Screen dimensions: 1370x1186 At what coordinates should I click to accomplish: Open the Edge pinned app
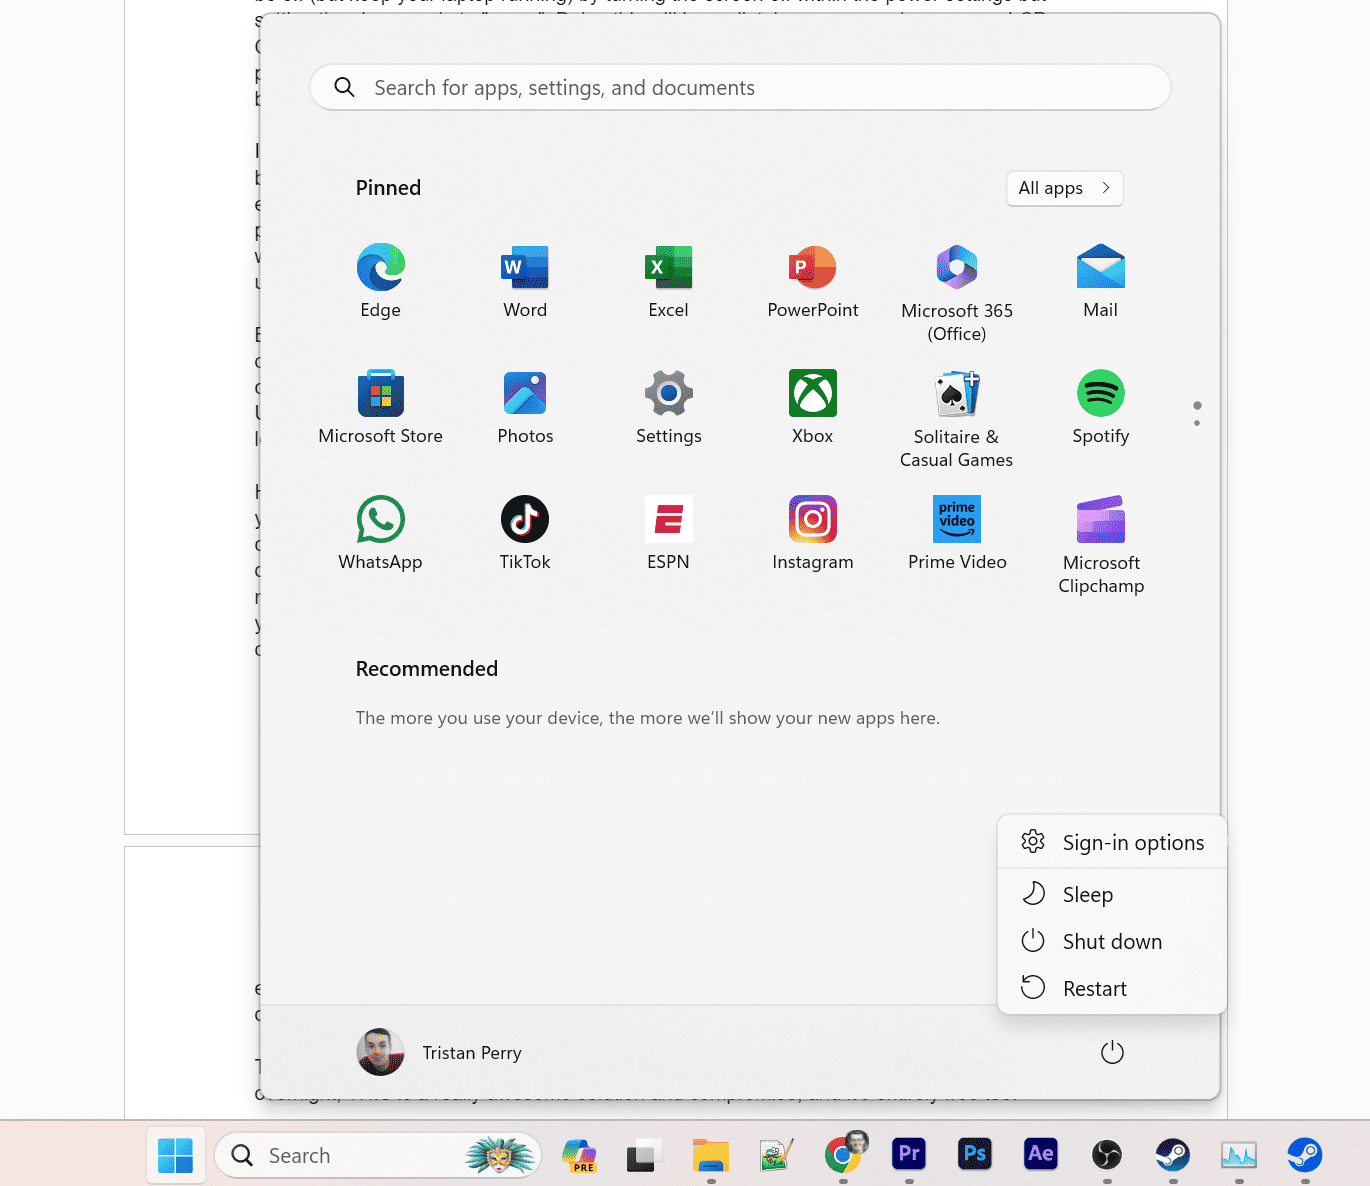[x=380, y=281]
